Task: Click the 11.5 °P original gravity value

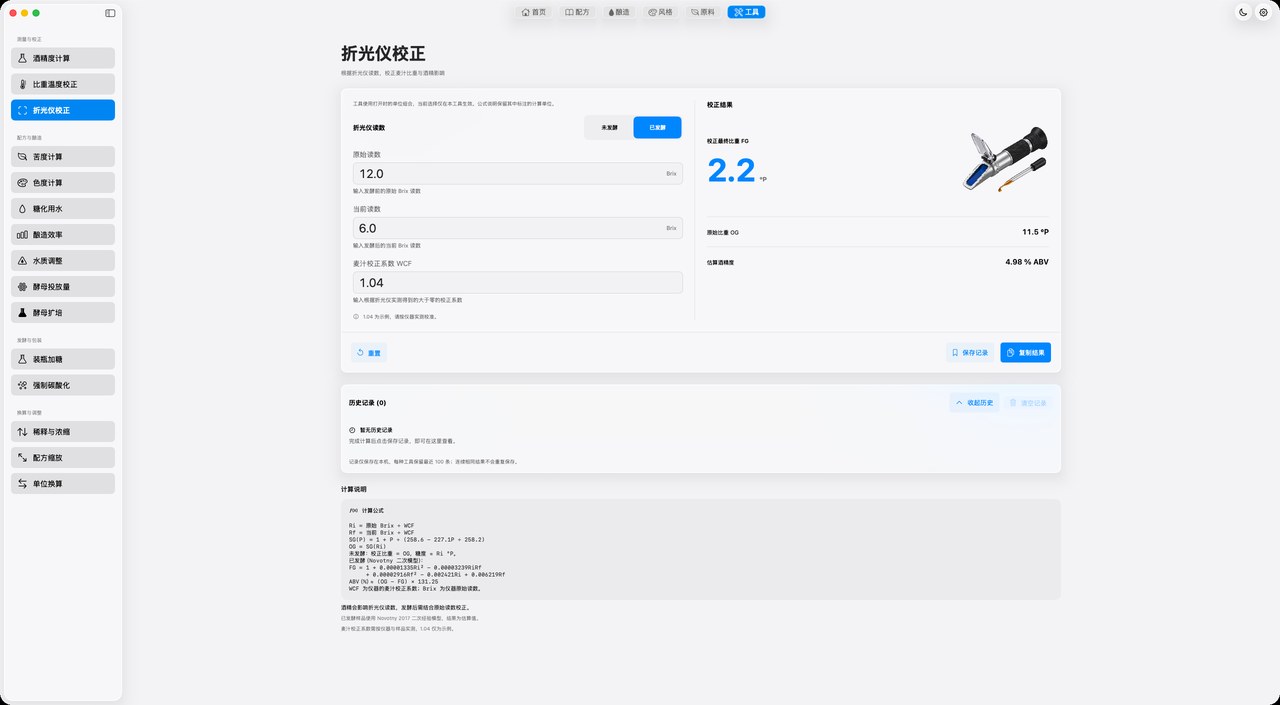Action: (x=1035, y=232)
